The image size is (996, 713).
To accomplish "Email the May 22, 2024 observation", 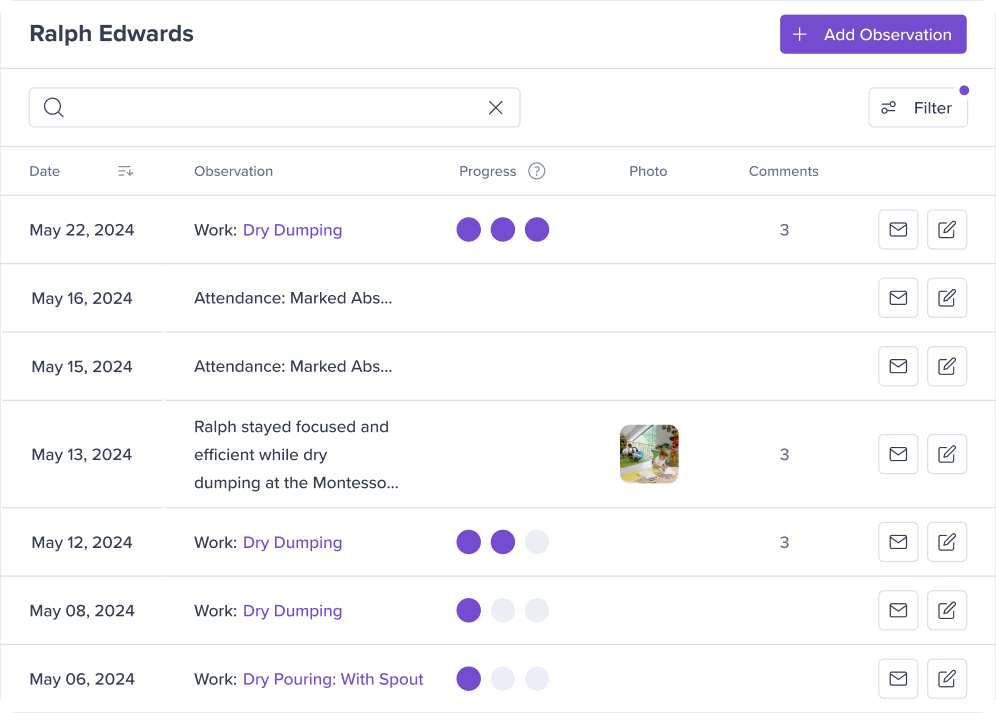I will (x=898, y=229).
